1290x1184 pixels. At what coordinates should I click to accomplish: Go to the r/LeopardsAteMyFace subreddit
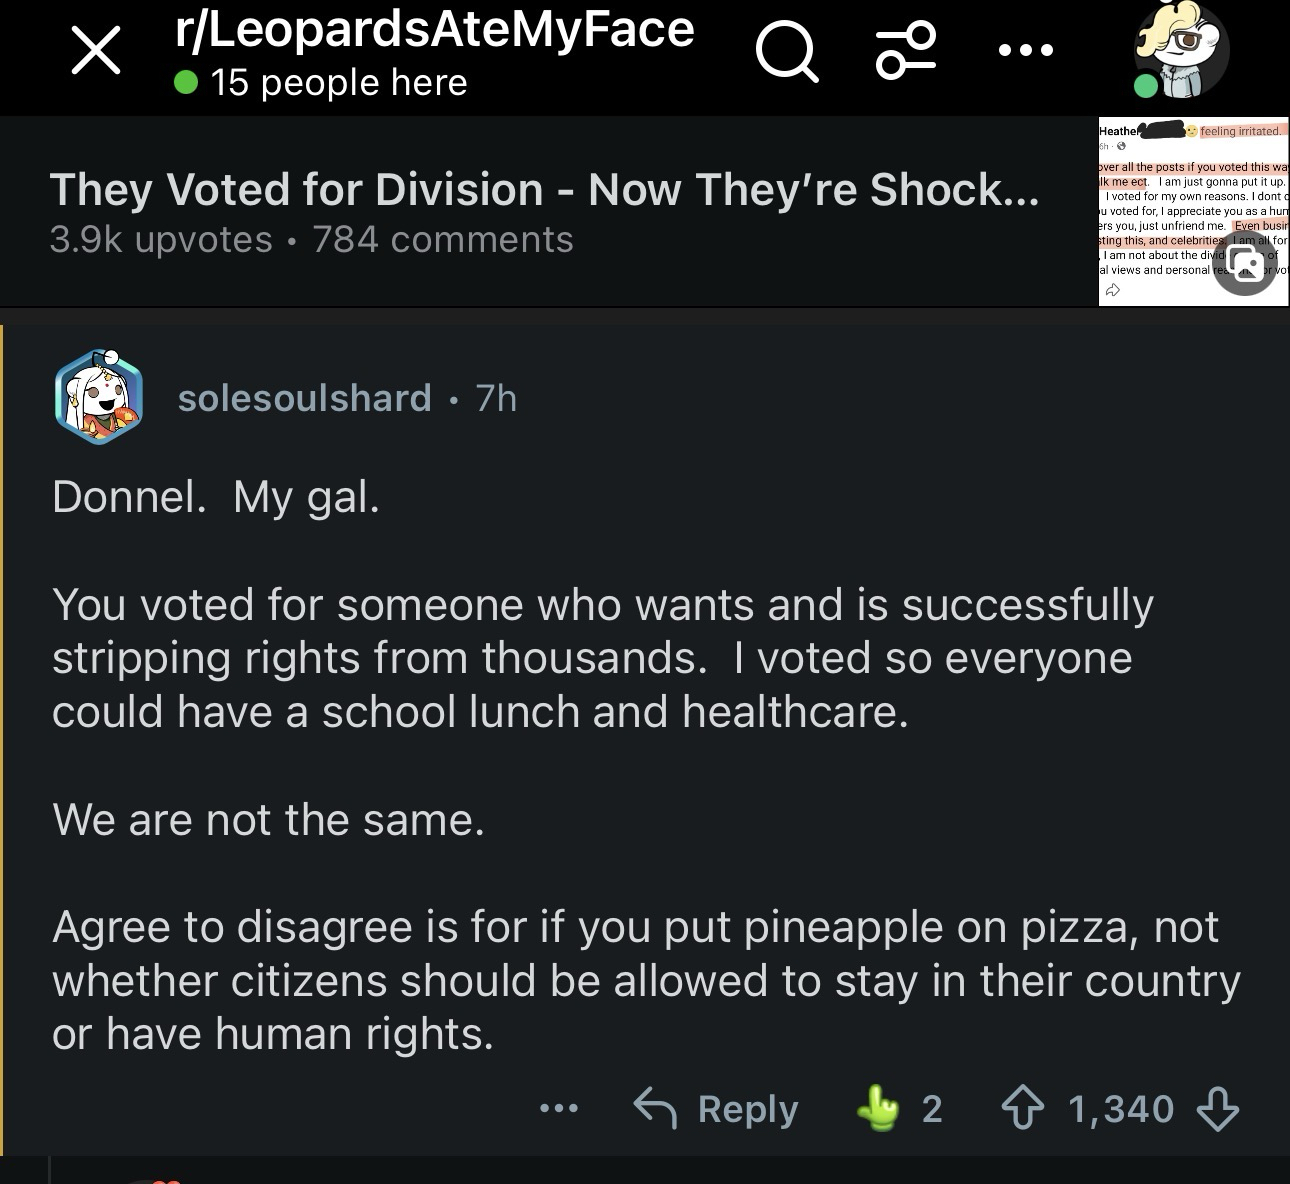point(434,30)
